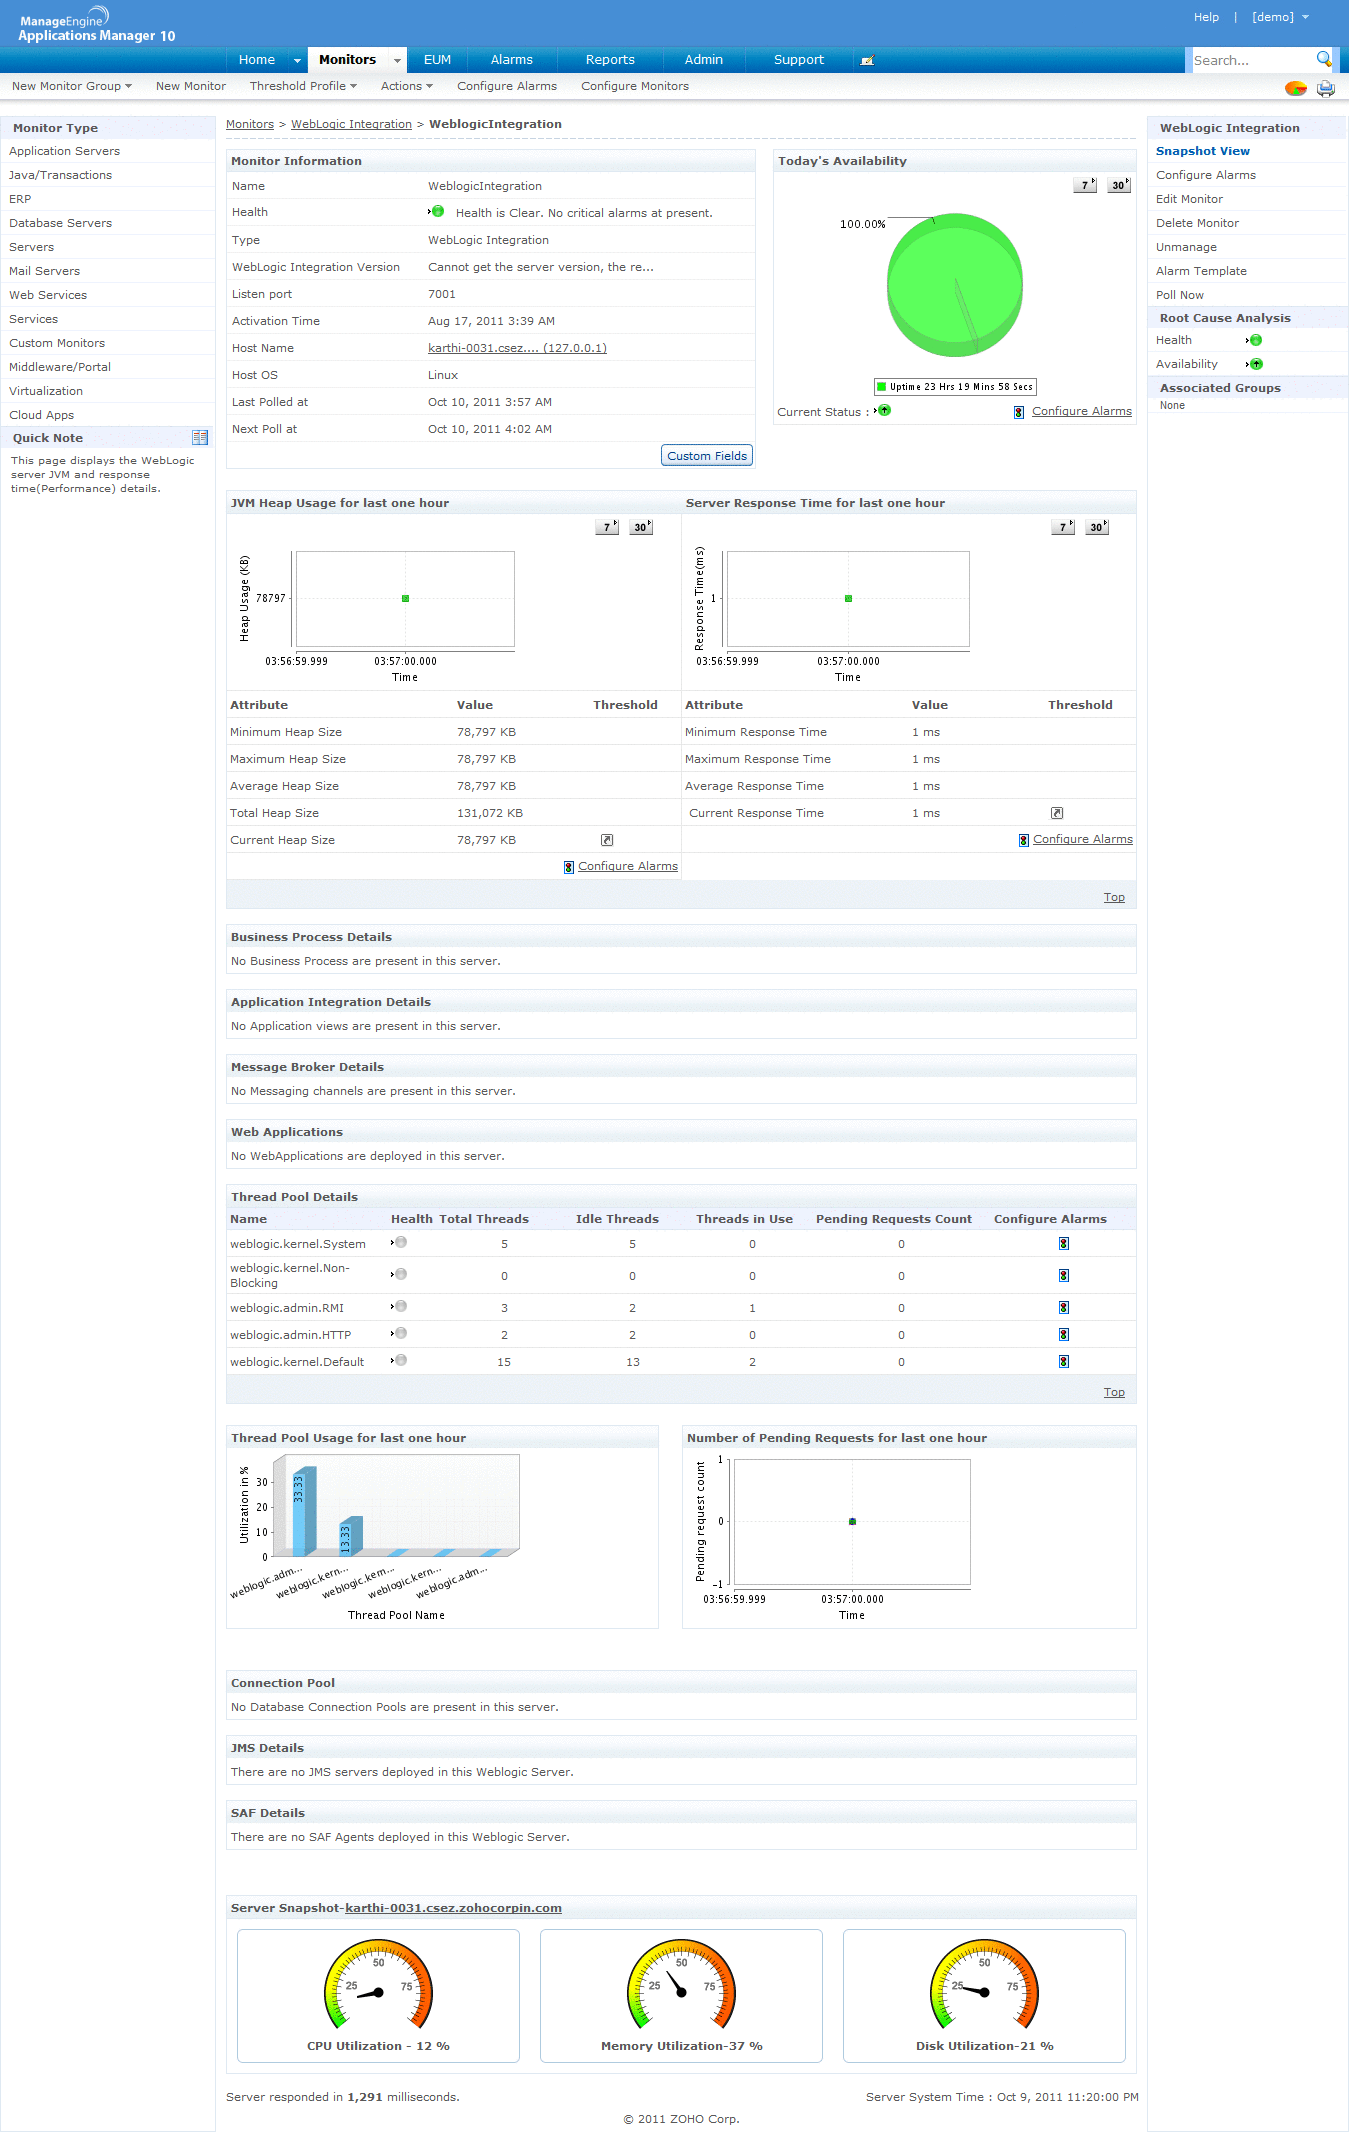The width and height of the screenshot is (1349, 2132).
Task: Open the Actions dropdown menu
Action: click(x=406, y=86)
